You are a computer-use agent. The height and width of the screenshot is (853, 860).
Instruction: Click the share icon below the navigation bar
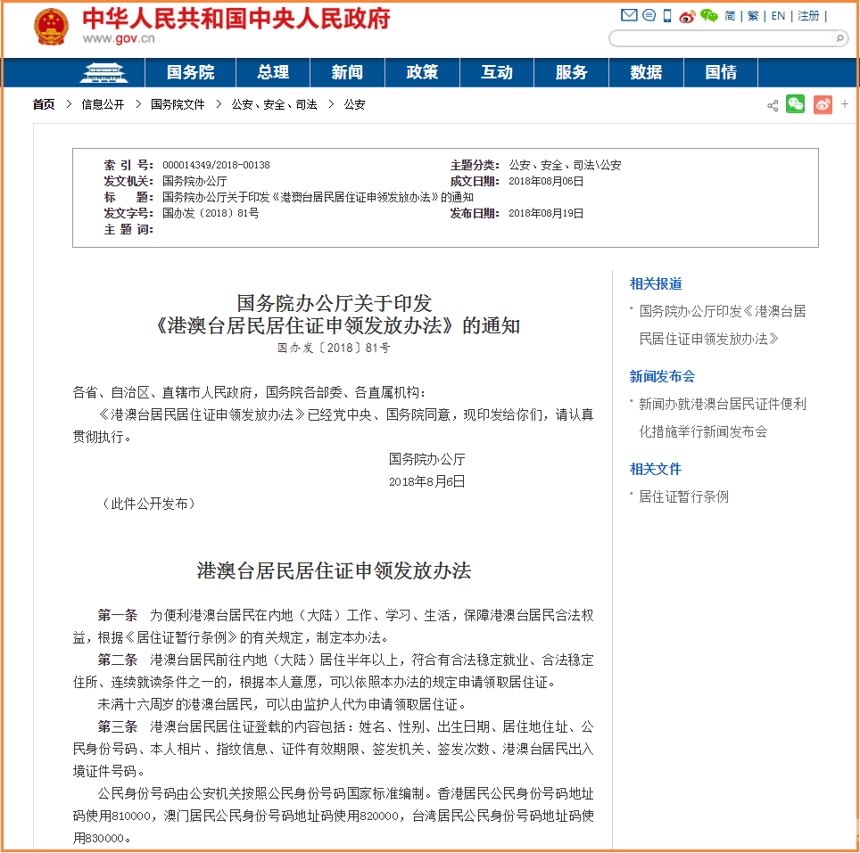(772, 105)
